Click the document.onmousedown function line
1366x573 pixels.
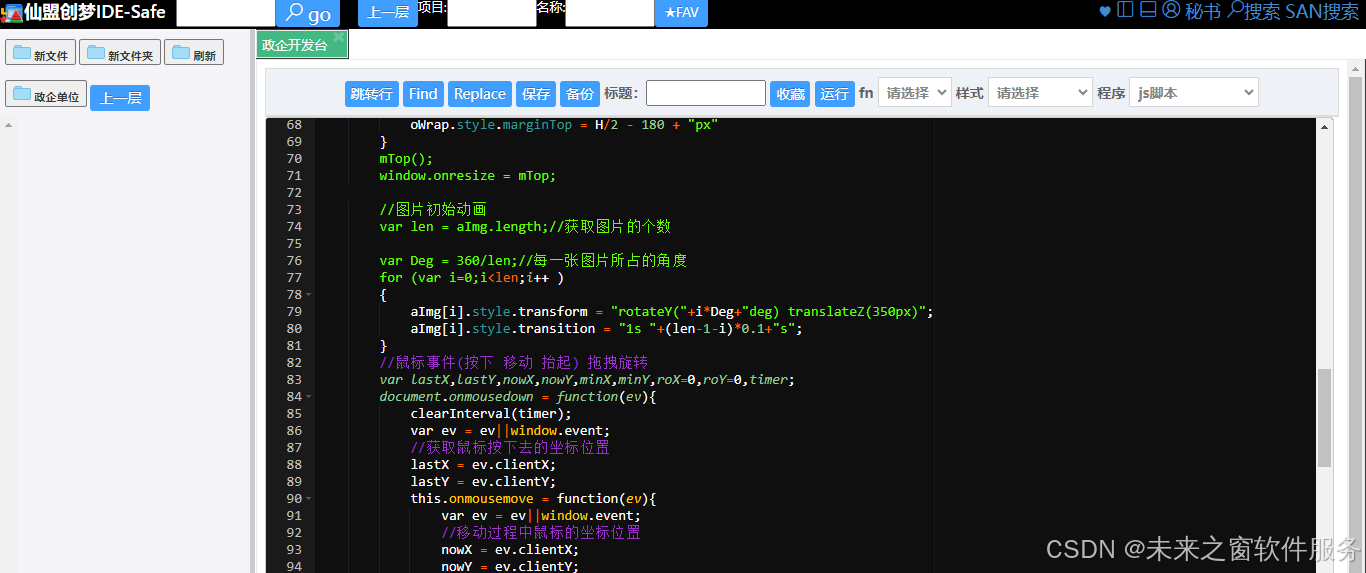point(517,396)
